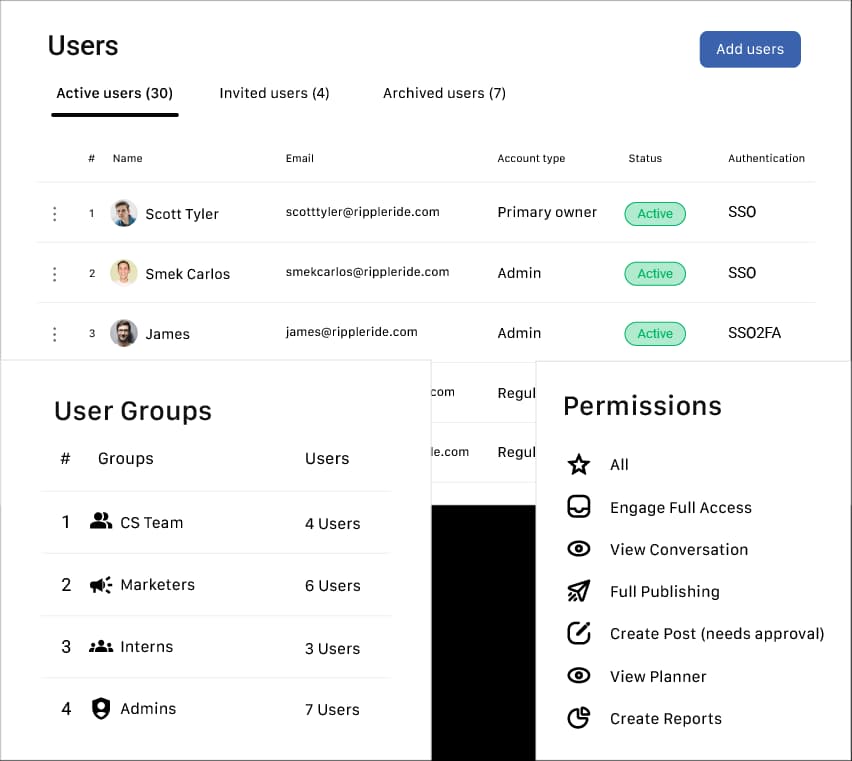The image size is (852, 761).
Task: Open the three-dot menu next to James
Action: click(x=55, y=333)
